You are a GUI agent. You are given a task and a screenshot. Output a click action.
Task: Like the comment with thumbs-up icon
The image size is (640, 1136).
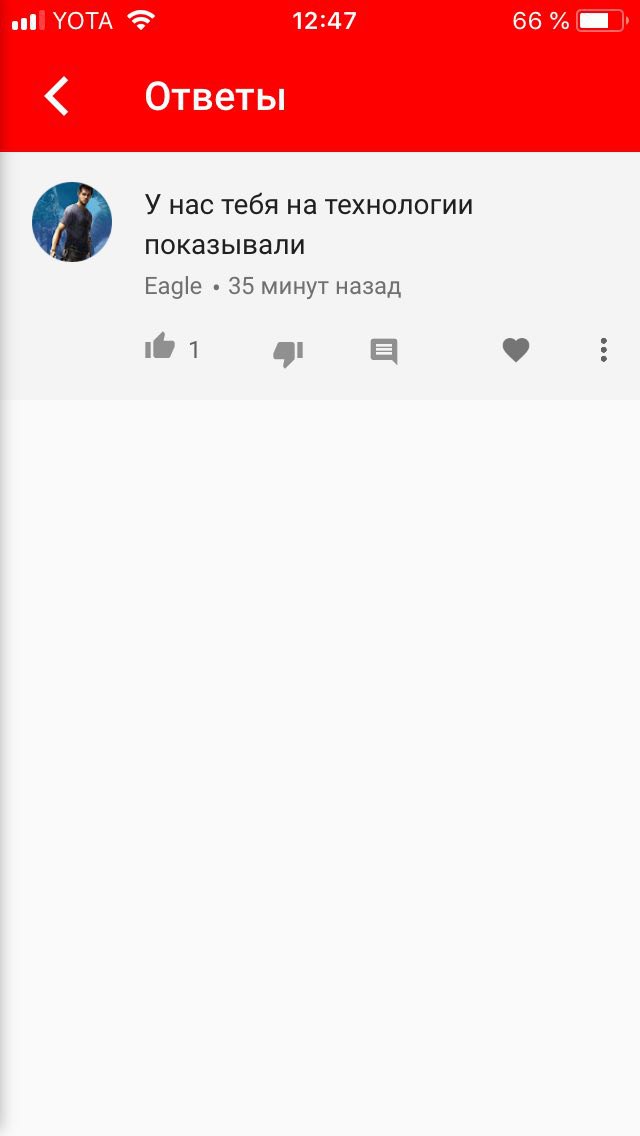click(x=159, y=346)
